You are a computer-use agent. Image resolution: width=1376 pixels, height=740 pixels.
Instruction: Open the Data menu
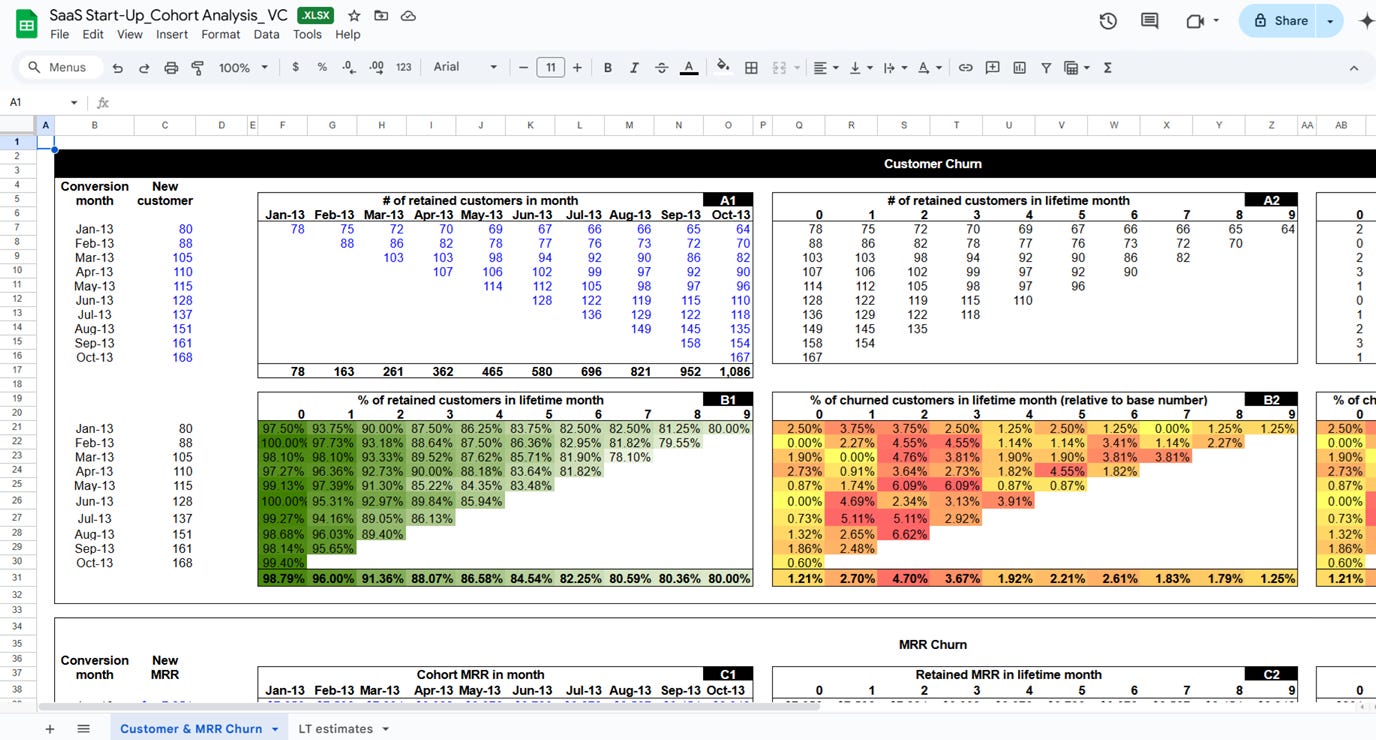(265, 33)
